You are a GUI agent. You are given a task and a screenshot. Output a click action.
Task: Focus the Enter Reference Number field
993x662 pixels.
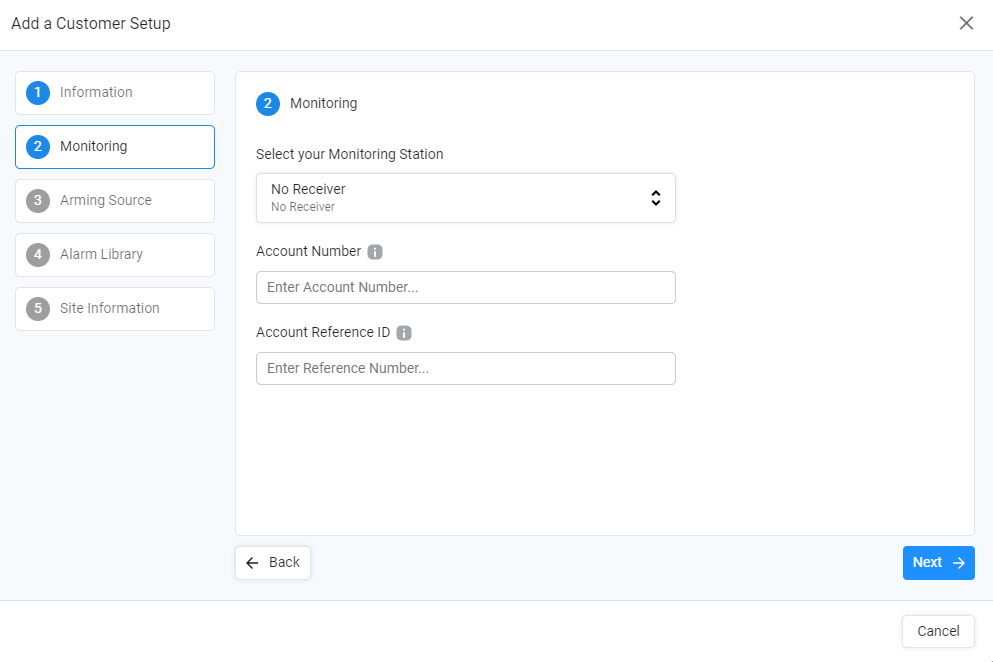pos(465,369)
